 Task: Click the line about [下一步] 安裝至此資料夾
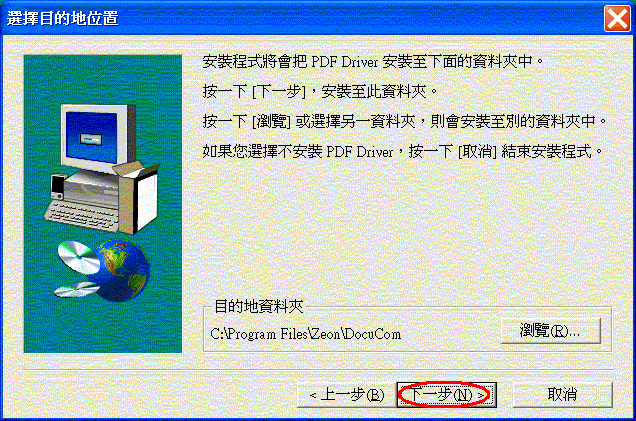(320, 92)
